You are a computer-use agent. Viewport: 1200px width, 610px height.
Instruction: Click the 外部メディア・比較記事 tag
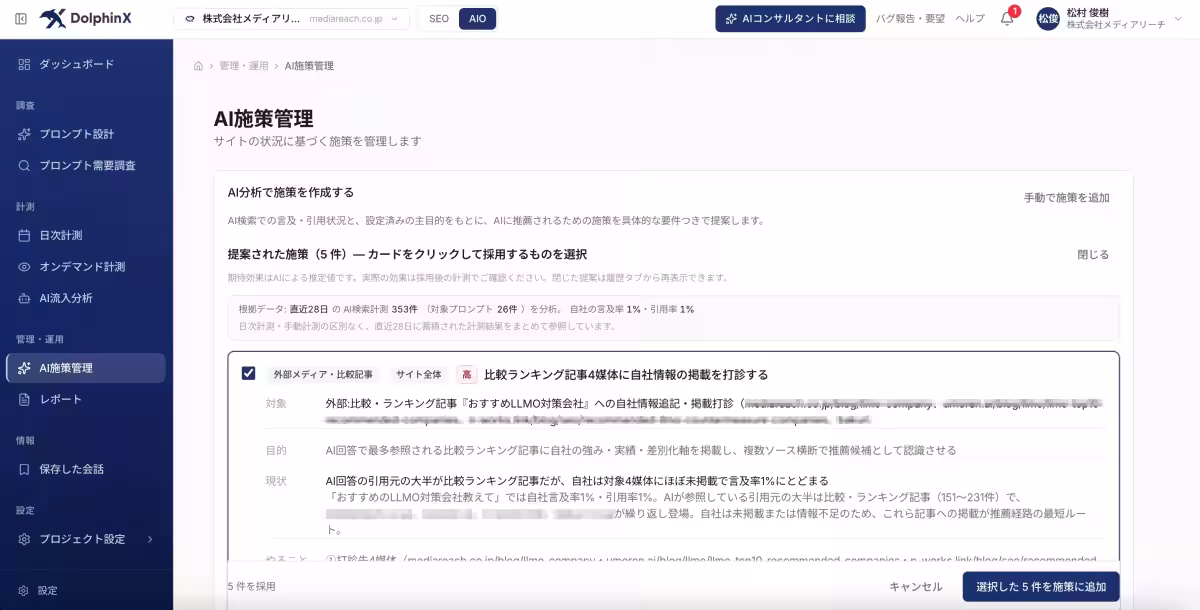pyautogui.click(x=323, y=374)
